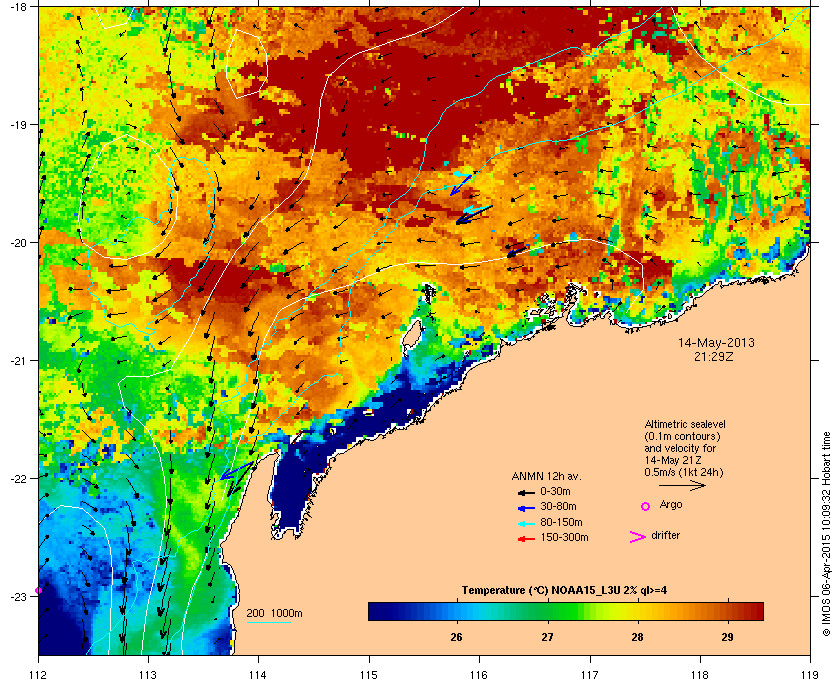Click the longitude axis label 114
Viewport: 840px width, 680px height.
(258, 674)
